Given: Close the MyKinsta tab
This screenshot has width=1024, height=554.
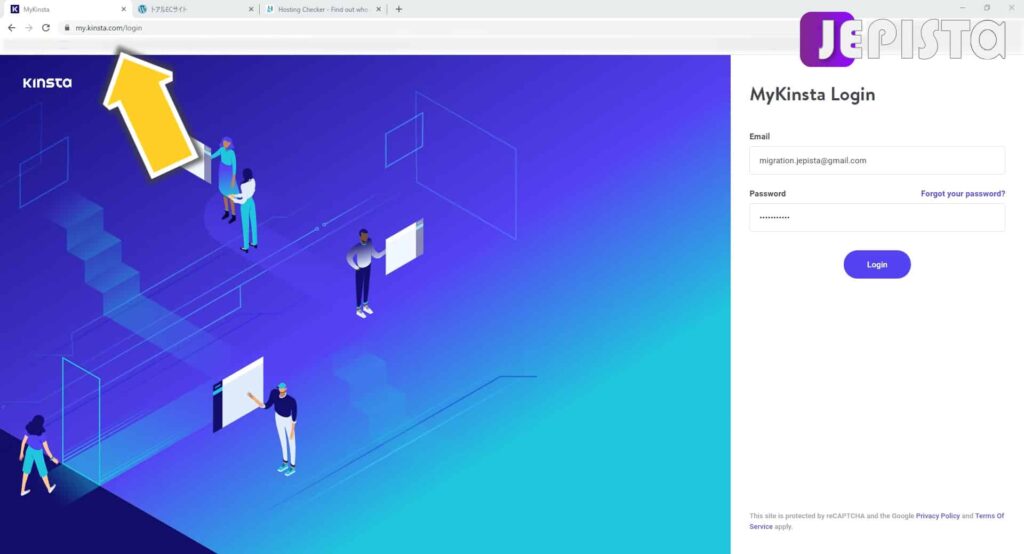Looking at the screenshot, I should pos(123,9).
